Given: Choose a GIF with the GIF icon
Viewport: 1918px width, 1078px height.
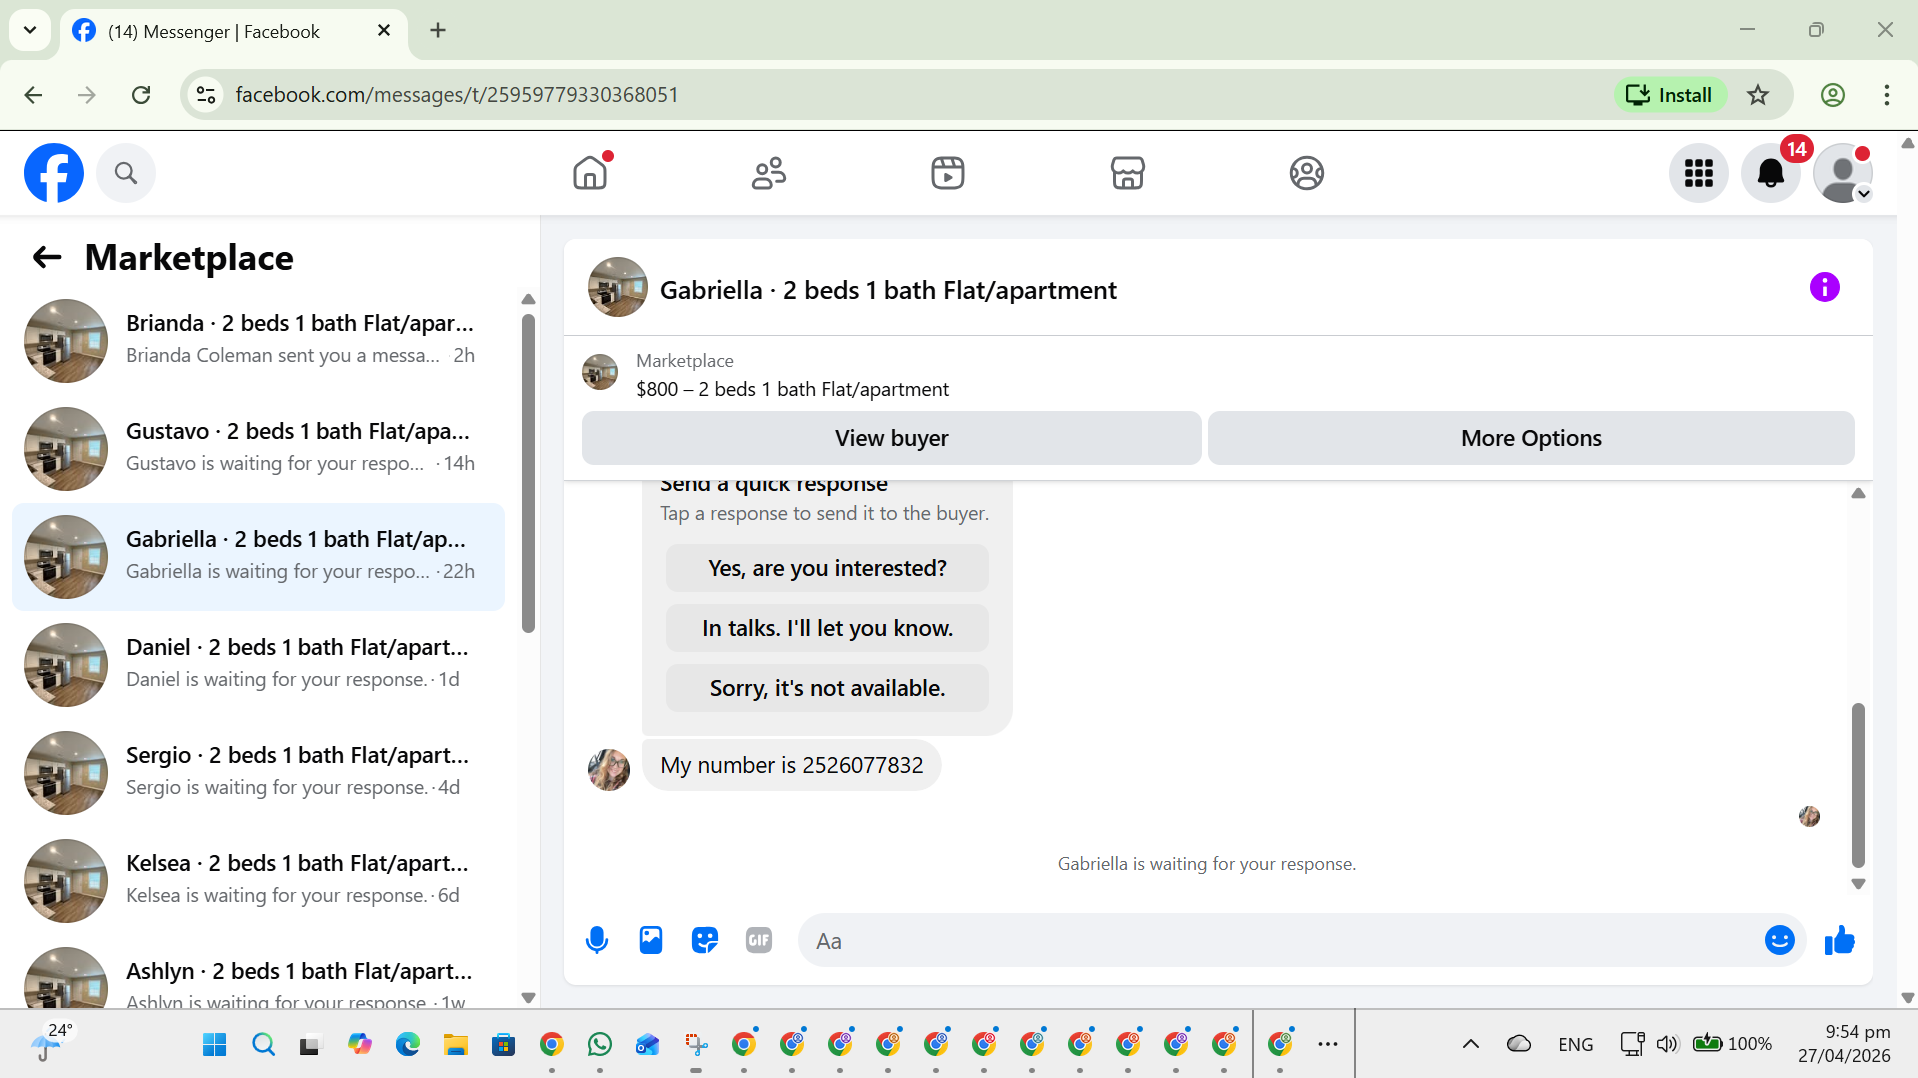Looking at the screenshot, I should 759,940.
